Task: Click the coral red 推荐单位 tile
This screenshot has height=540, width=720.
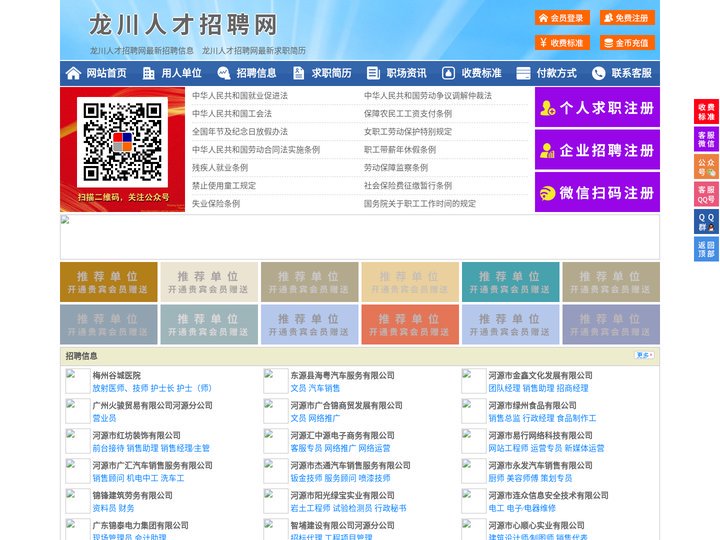Action: tap(410, 324)
